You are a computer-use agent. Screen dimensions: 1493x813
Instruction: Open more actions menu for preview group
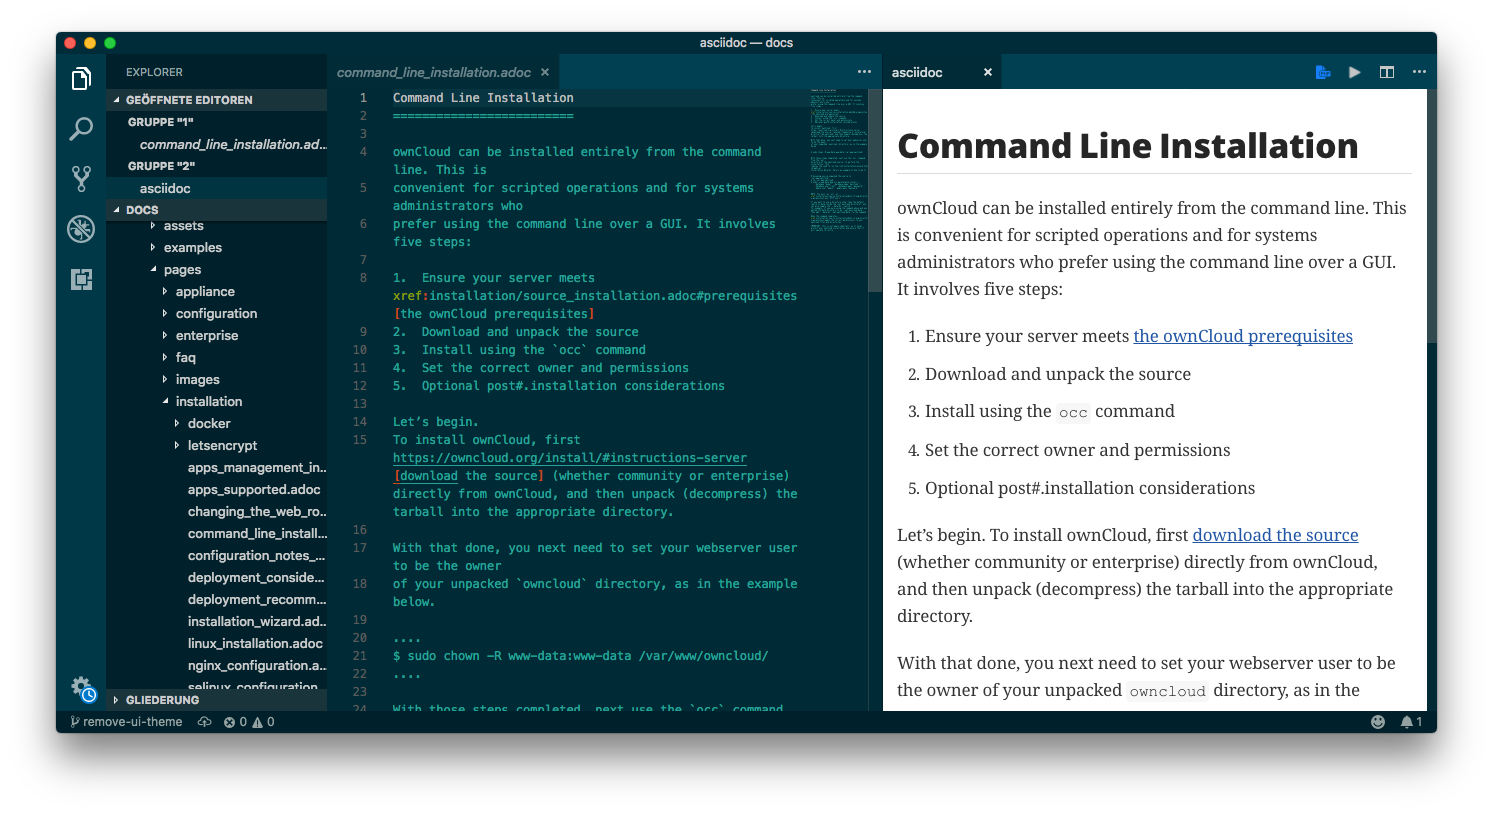pos(1419,72)
